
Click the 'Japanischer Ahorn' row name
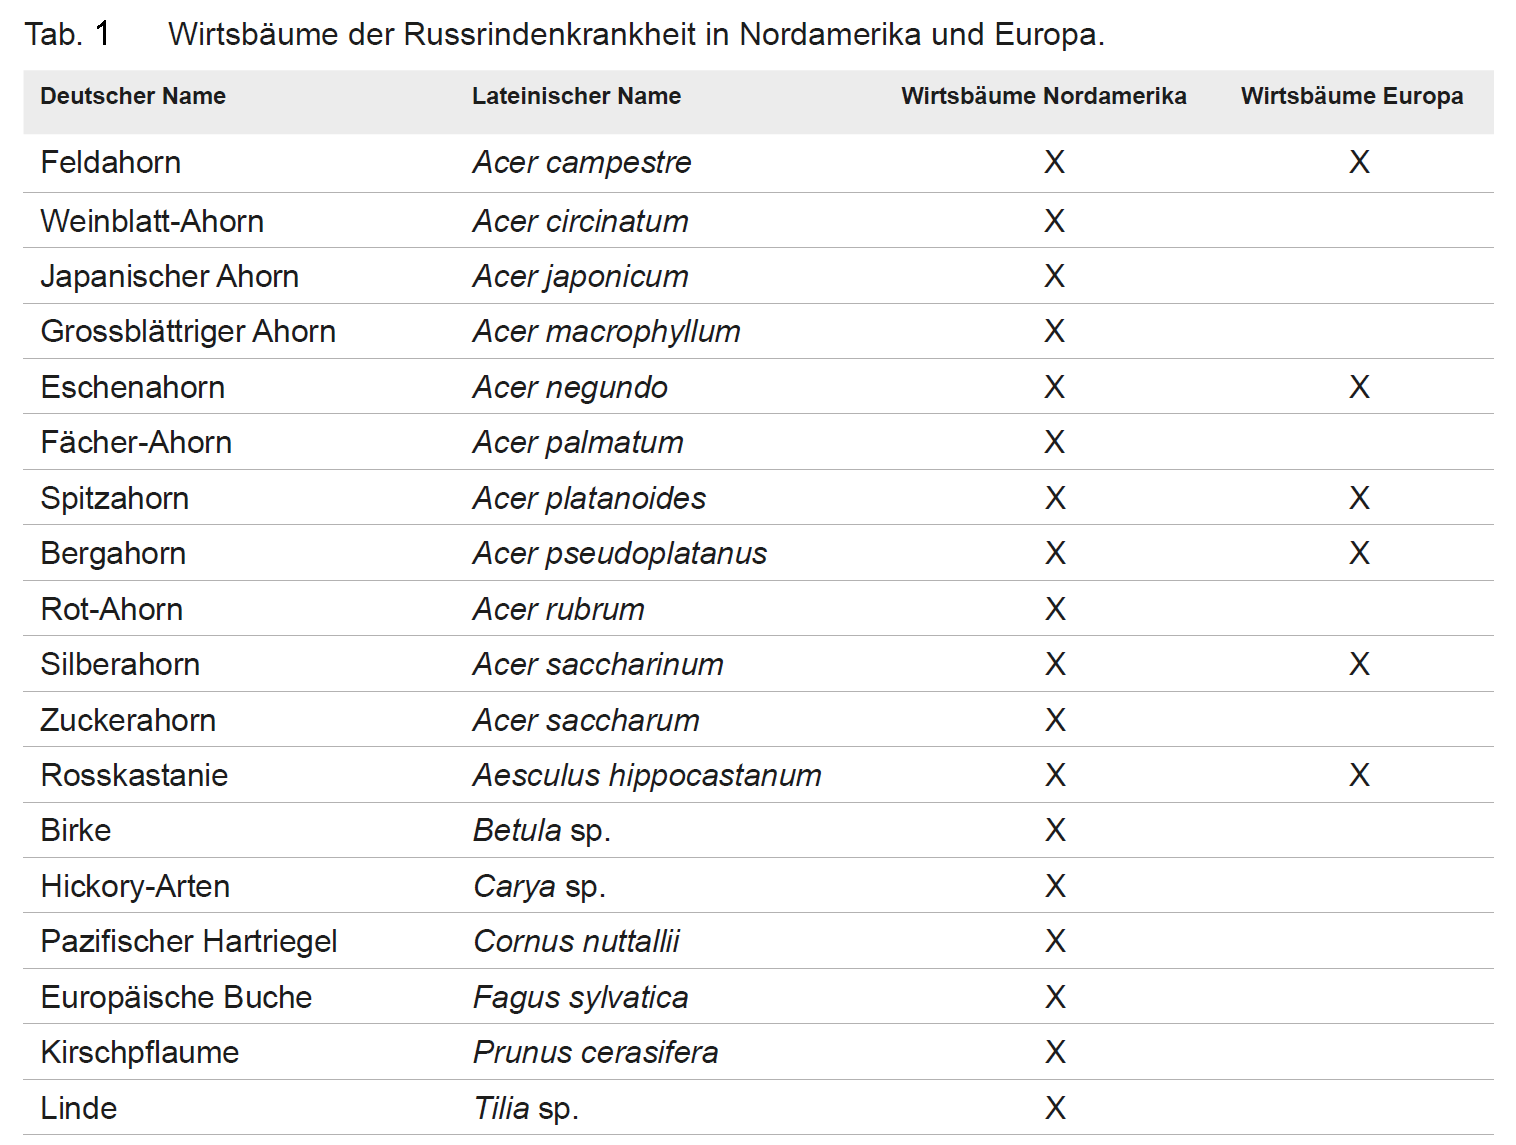tap(169, 276)
